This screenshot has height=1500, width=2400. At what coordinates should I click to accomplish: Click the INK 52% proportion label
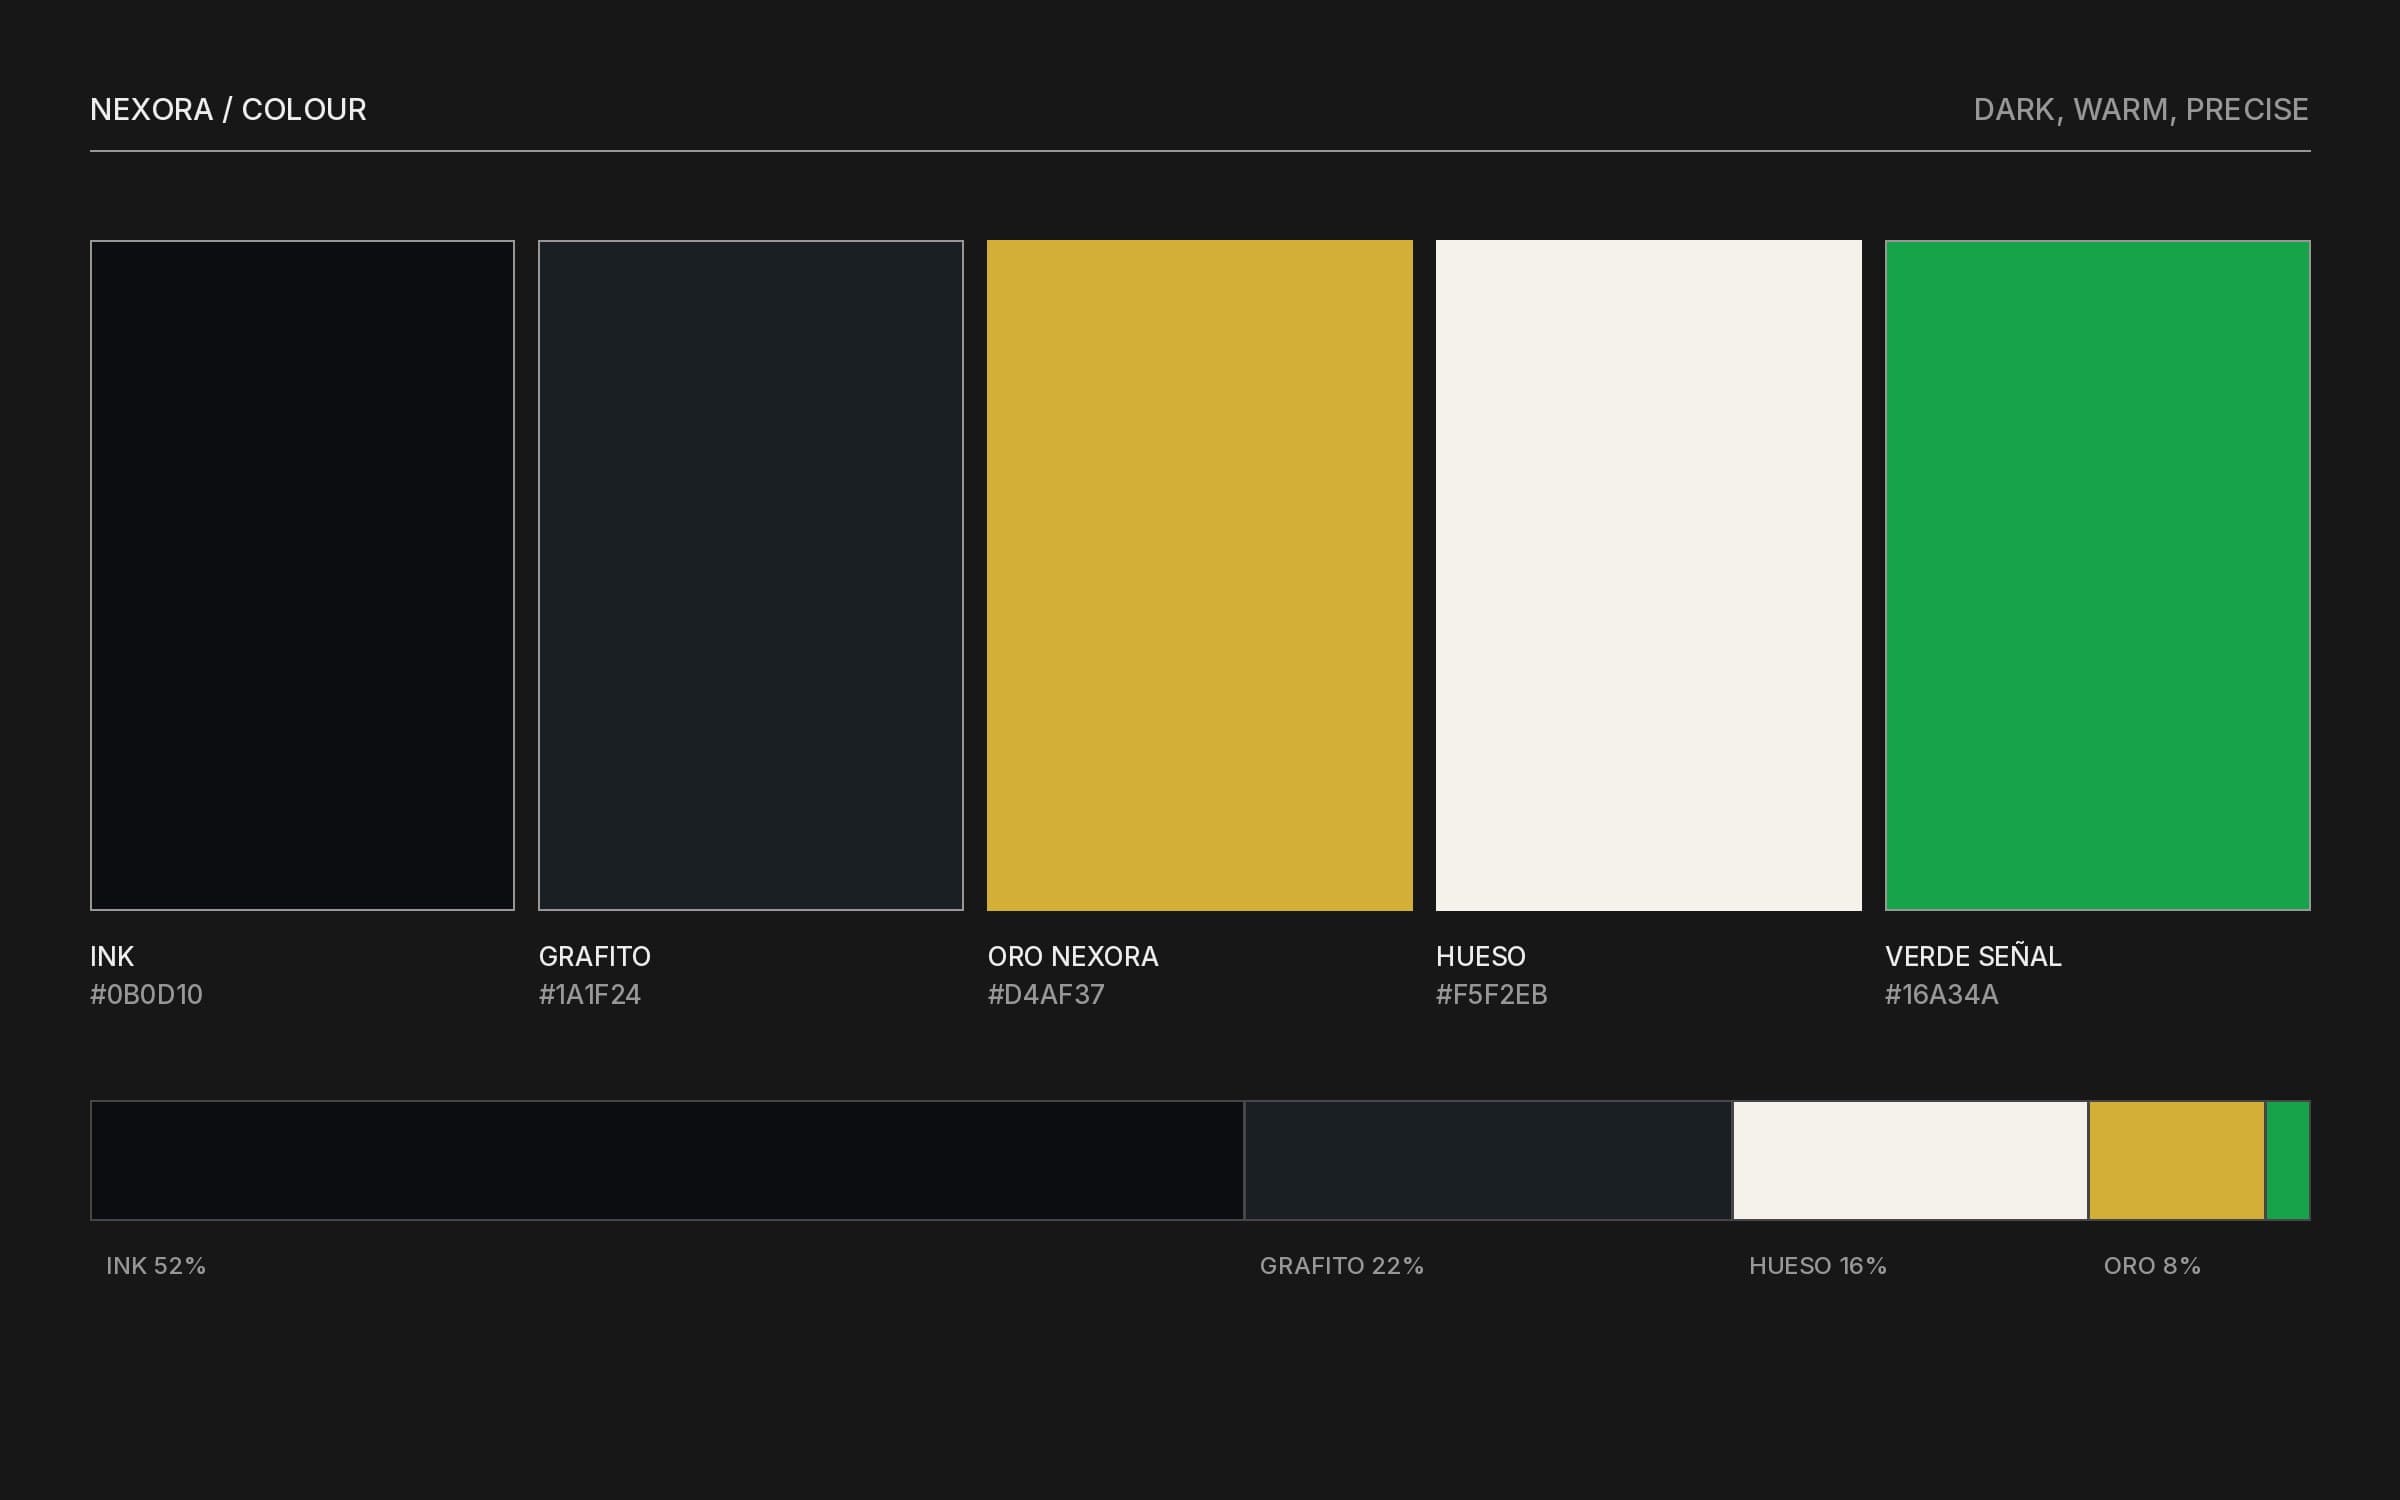[156, 1266]
